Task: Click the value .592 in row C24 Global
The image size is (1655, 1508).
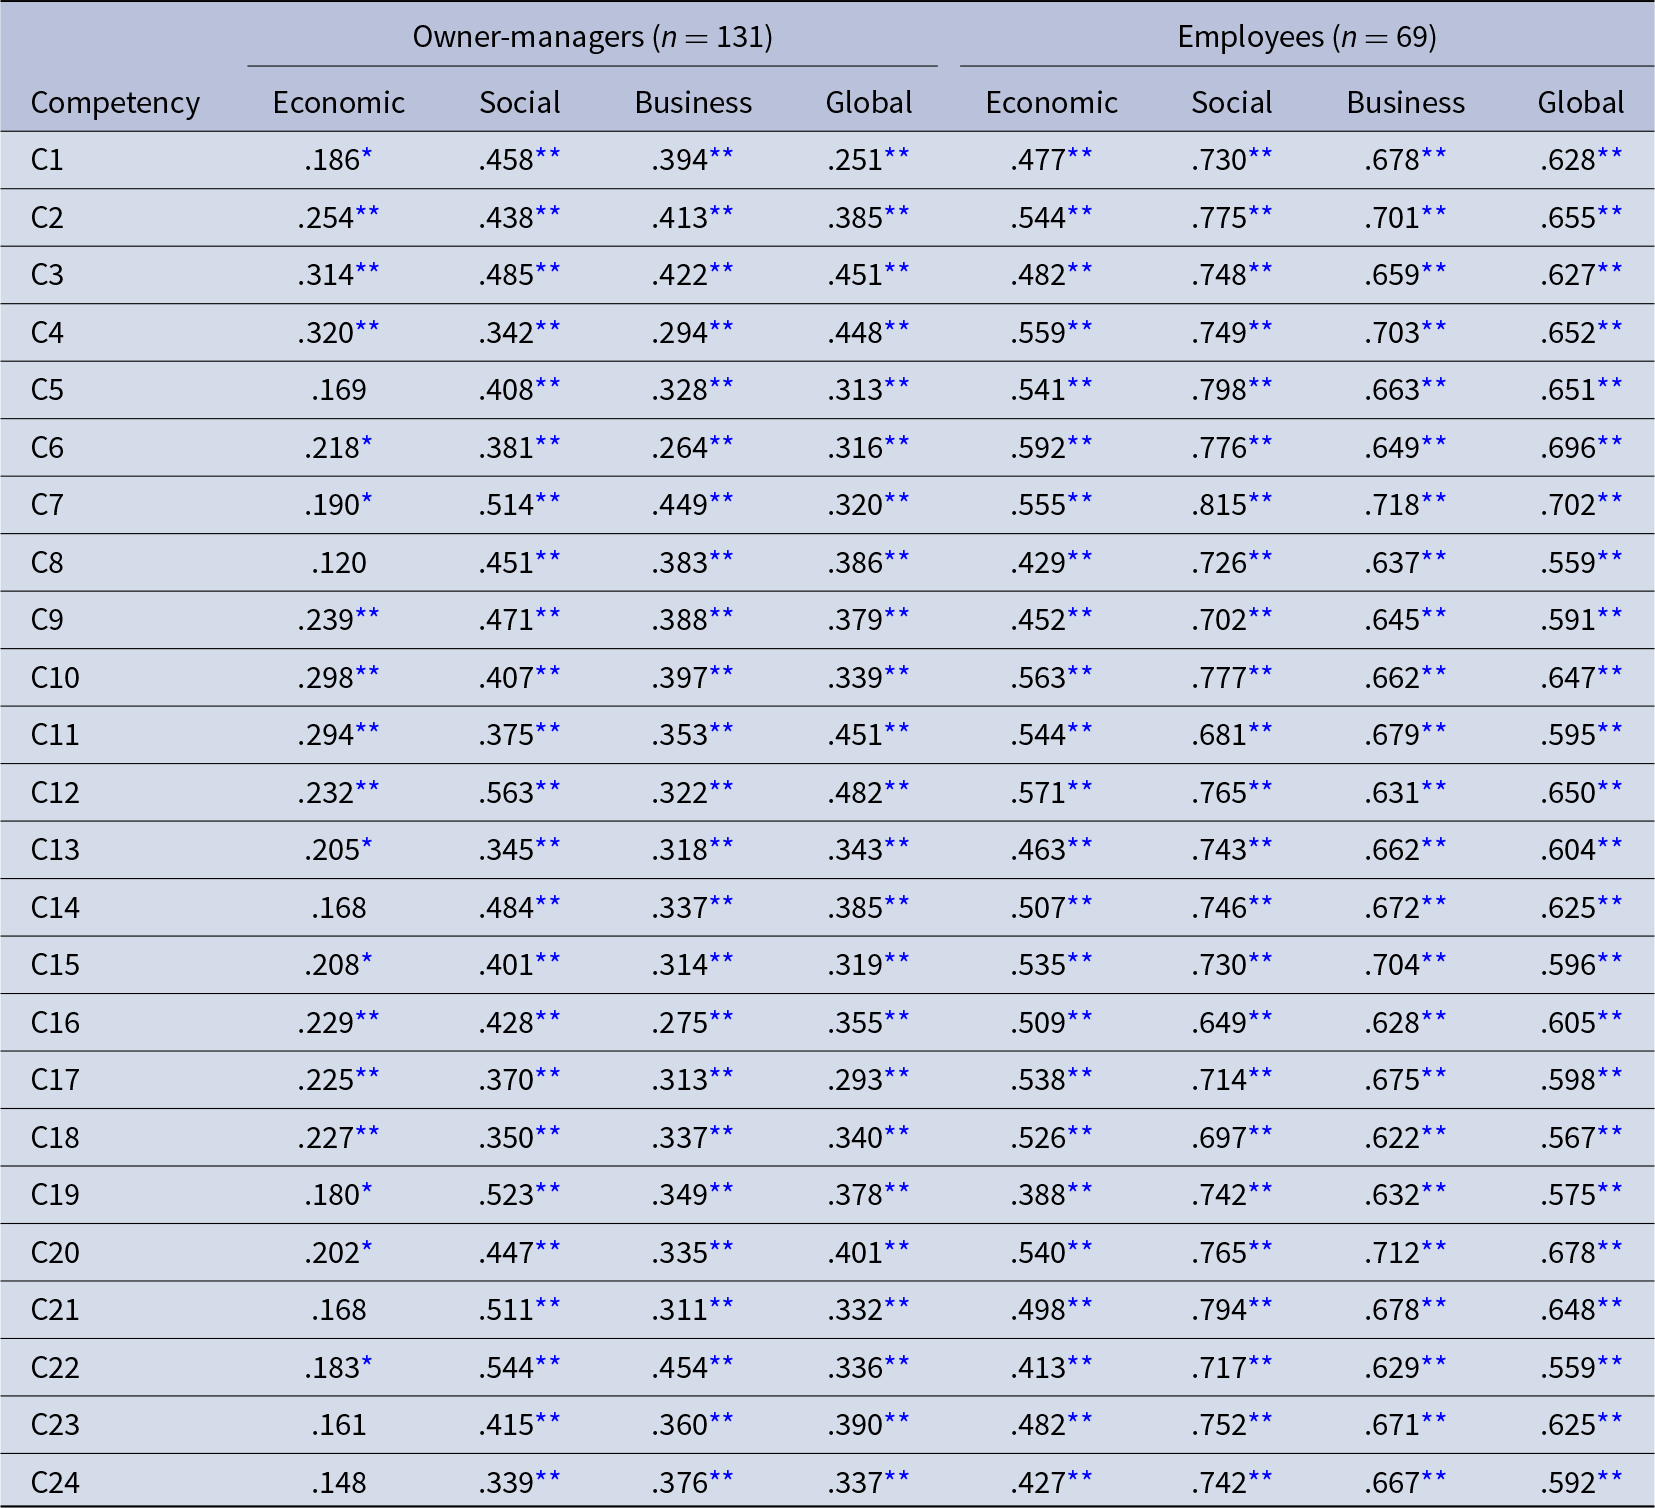Action: tap(1568, 1483)
